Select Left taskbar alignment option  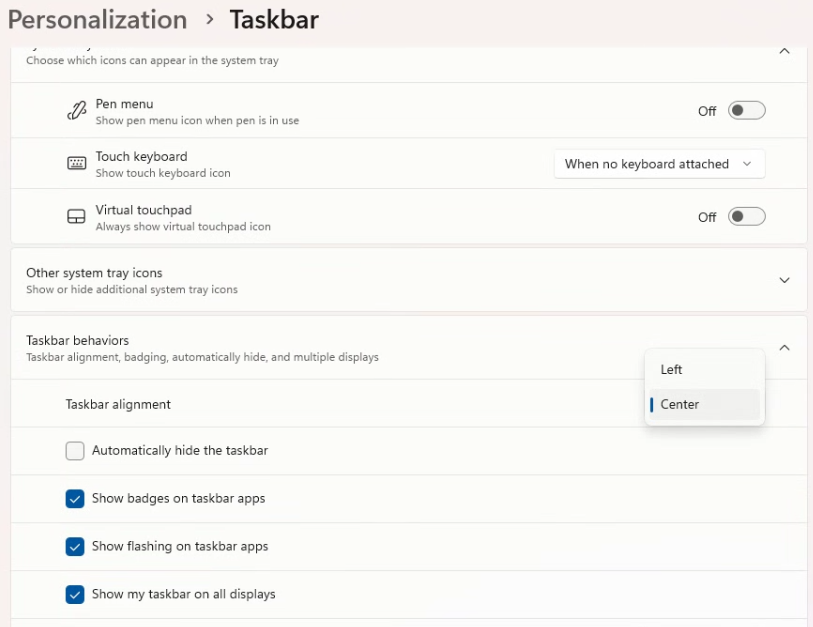point(671,370)
